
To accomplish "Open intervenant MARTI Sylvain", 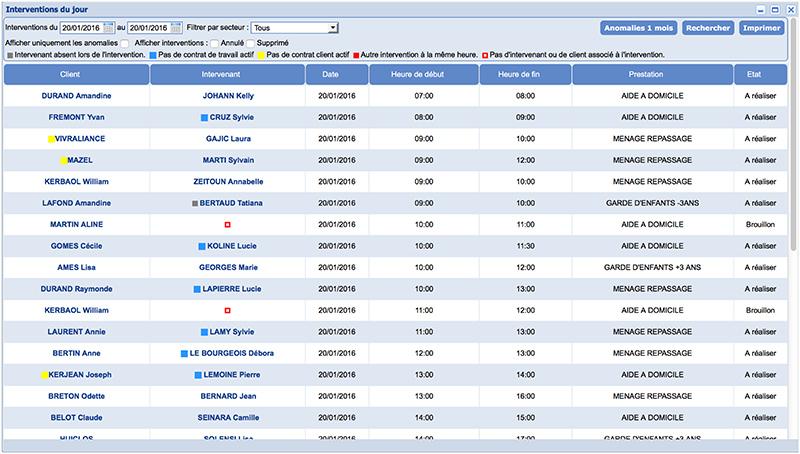I will tap(228, 160).
